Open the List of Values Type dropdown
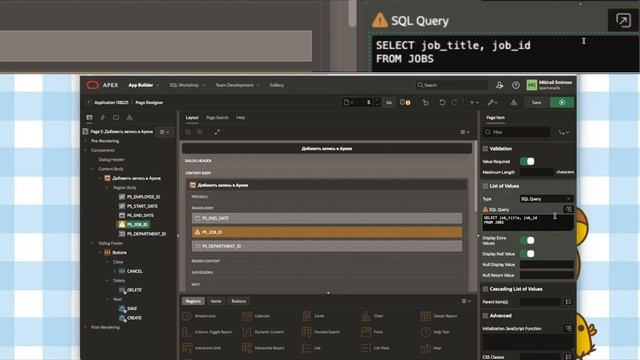The height and width of the screenshot is (360, 640). (x=546, y=199)
